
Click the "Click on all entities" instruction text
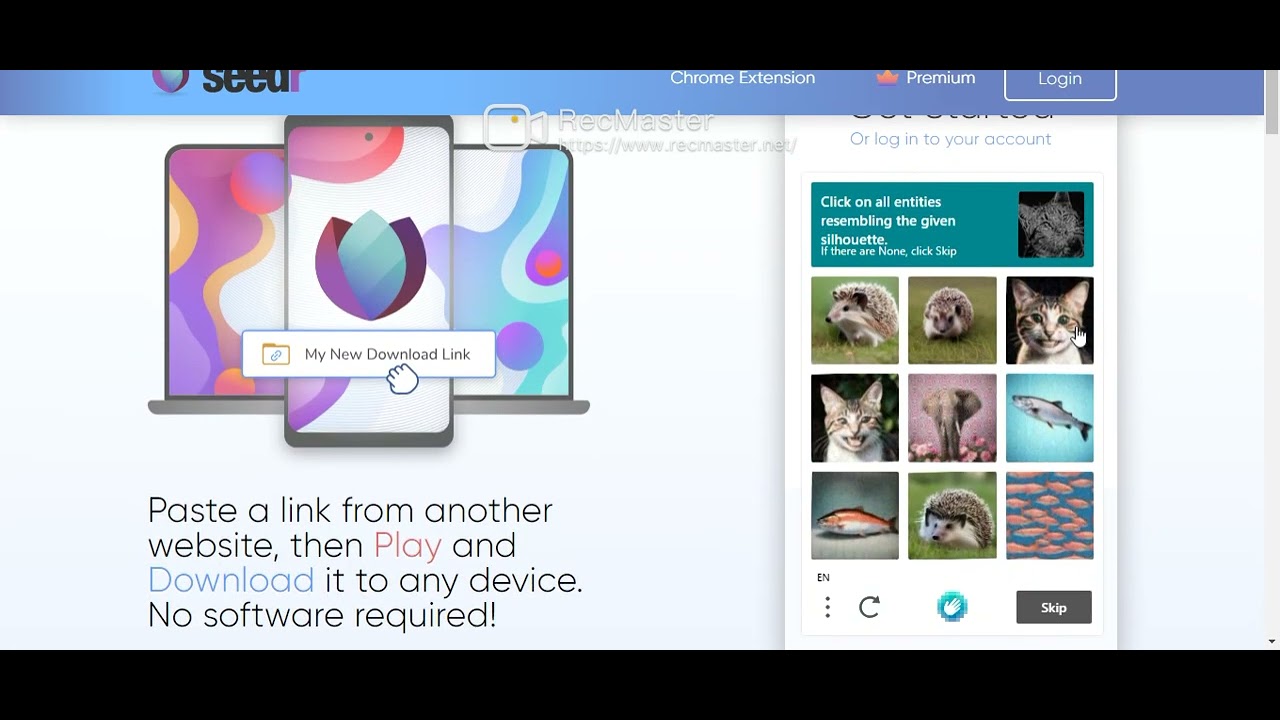888,220
